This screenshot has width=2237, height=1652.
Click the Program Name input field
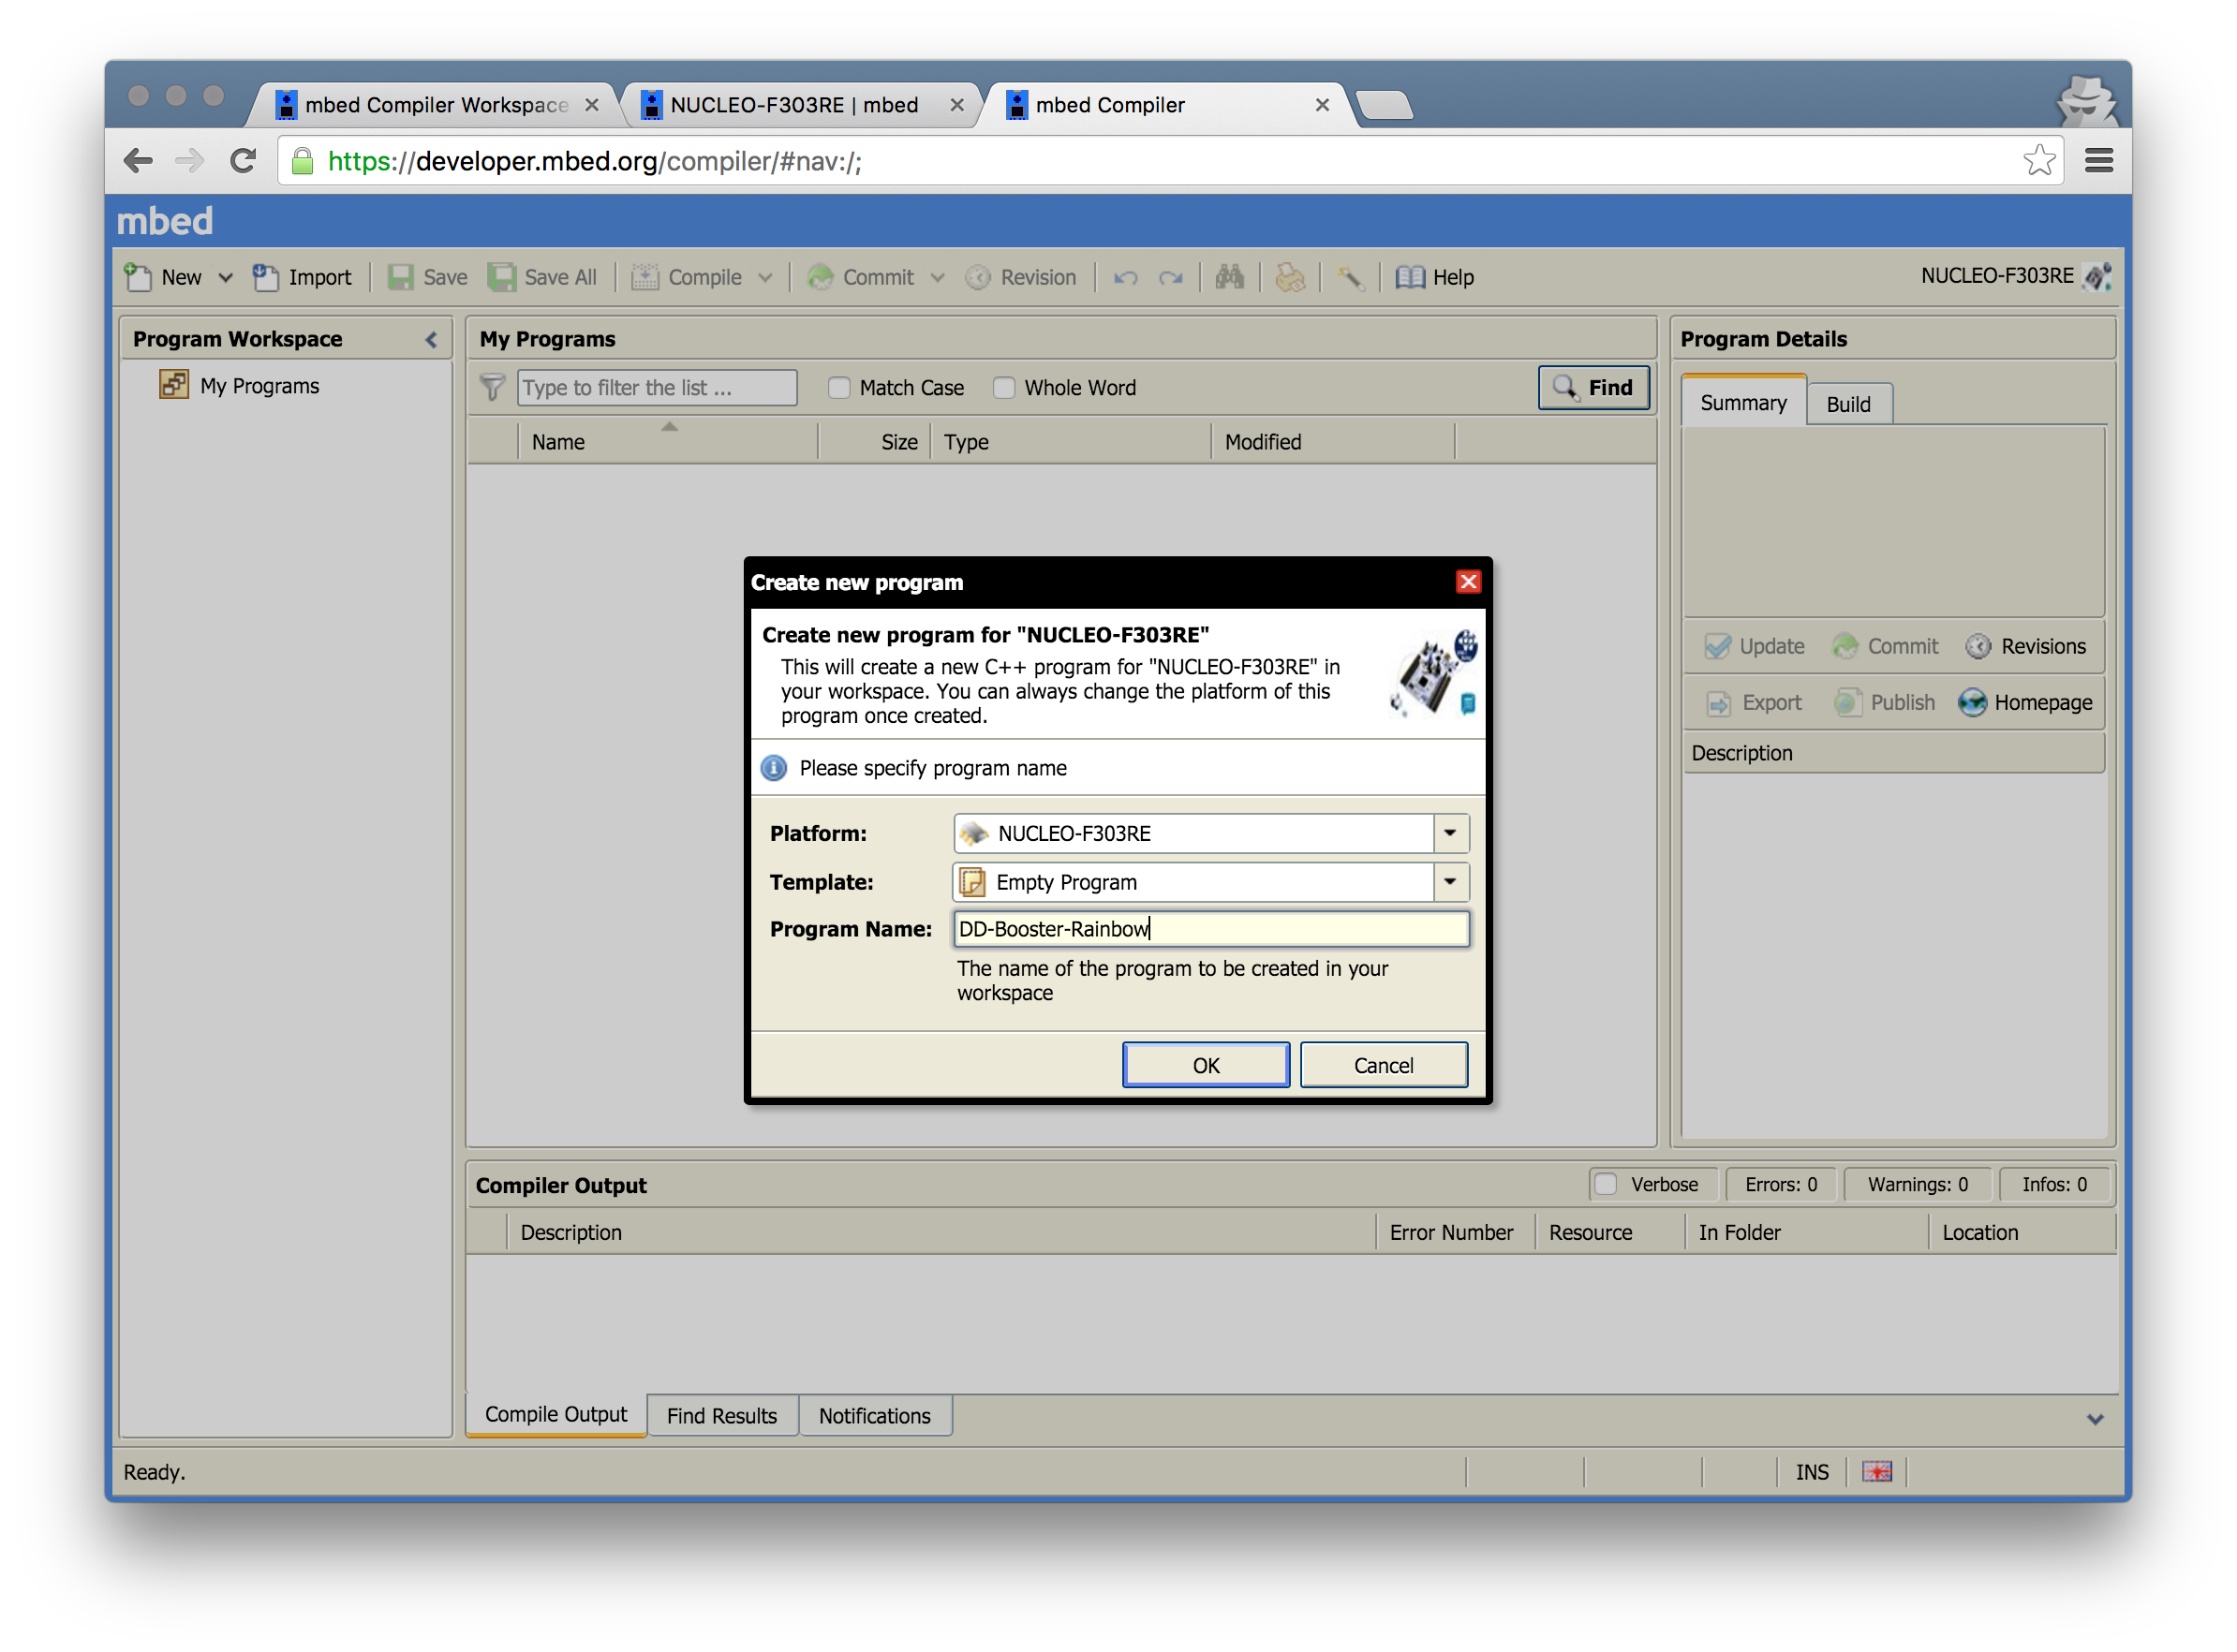(x=1211, y=929)
